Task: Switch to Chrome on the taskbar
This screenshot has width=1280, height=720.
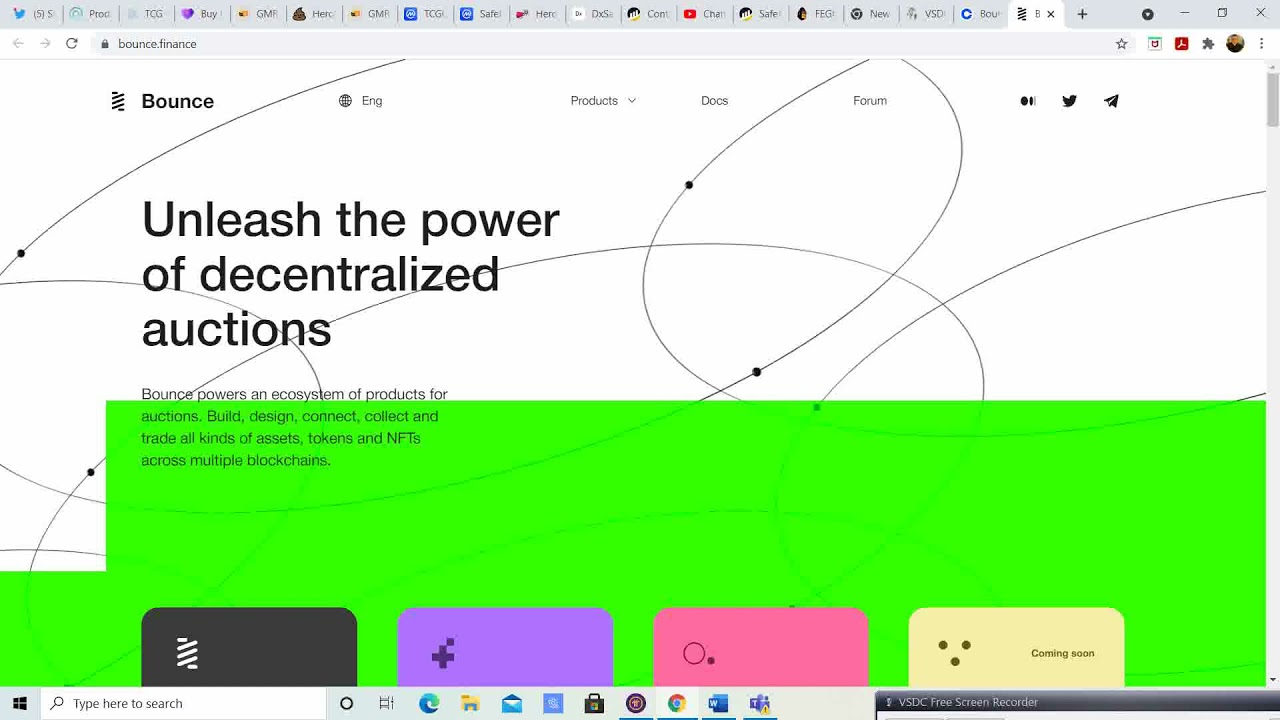Action: pos(677,703)
